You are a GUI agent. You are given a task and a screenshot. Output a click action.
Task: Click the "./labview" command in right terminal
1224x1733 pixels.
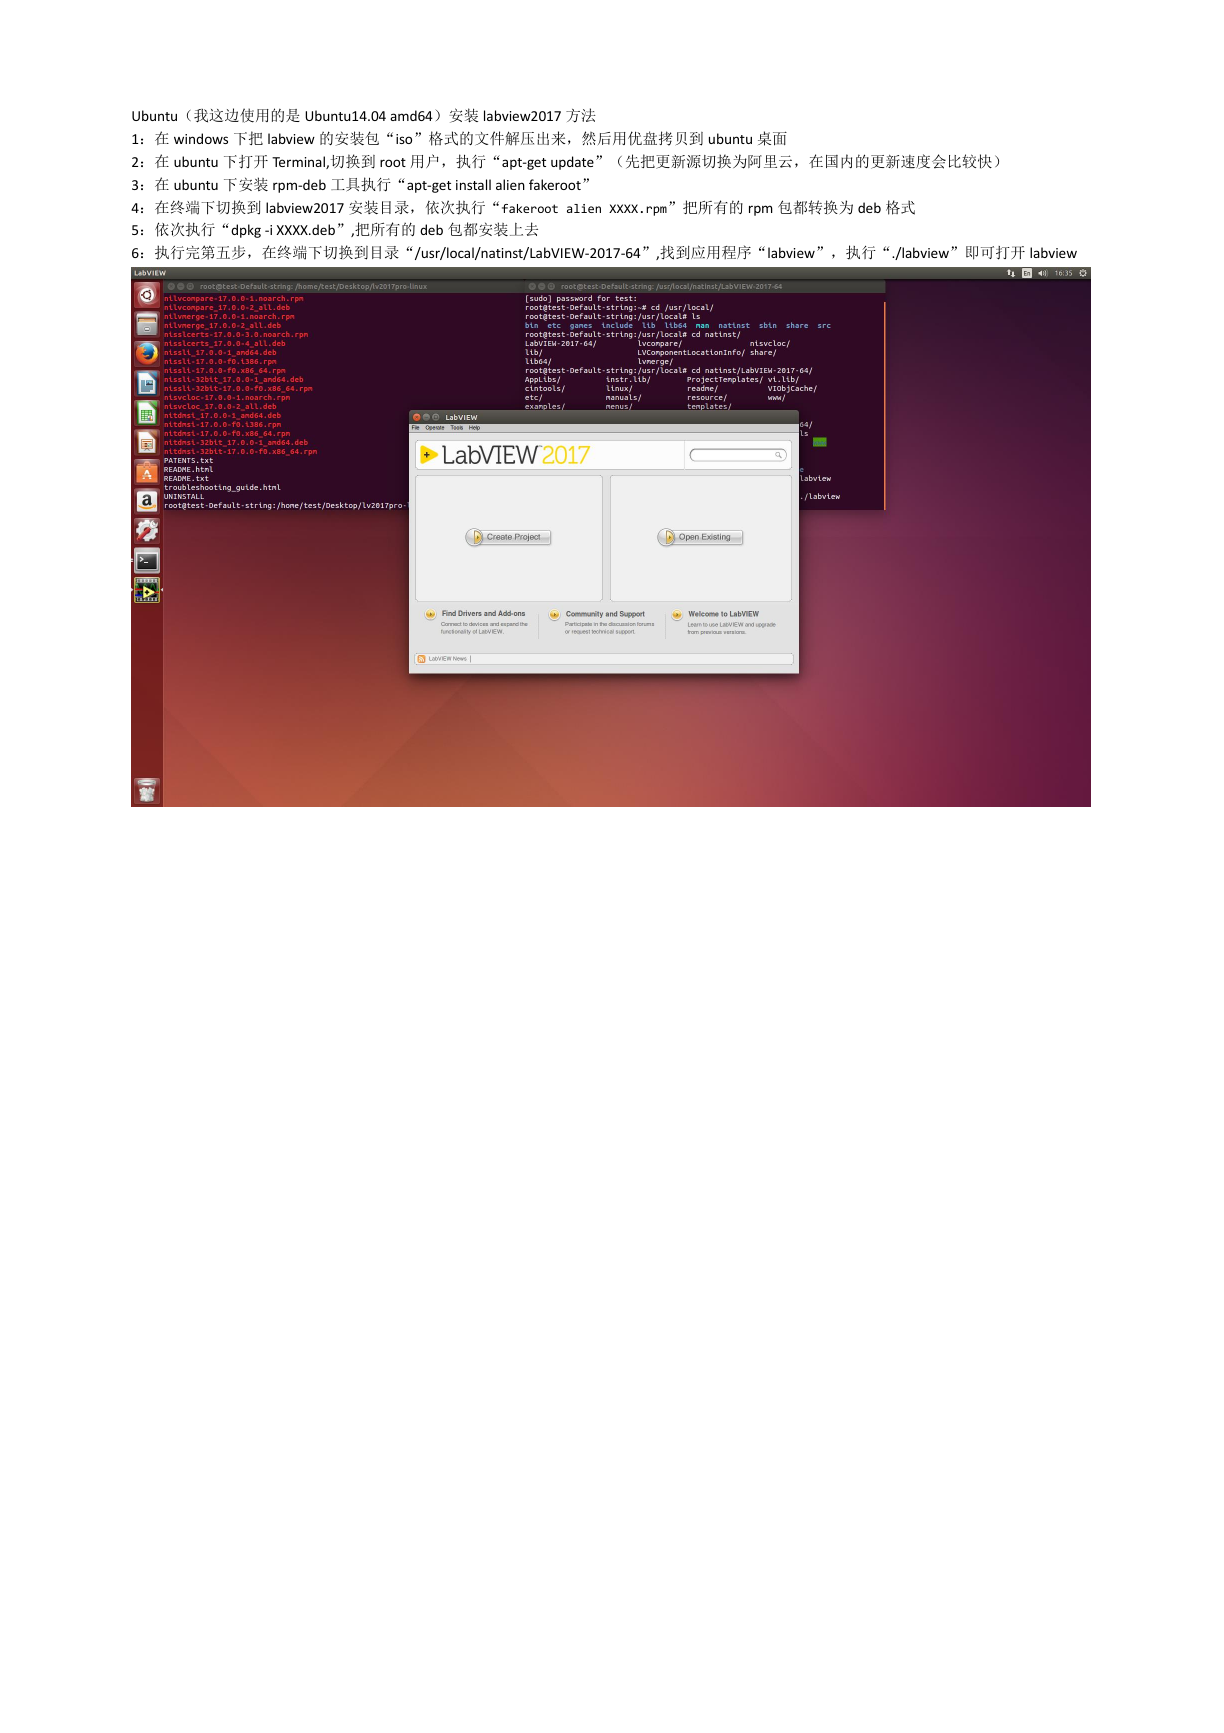pos(822,497)
